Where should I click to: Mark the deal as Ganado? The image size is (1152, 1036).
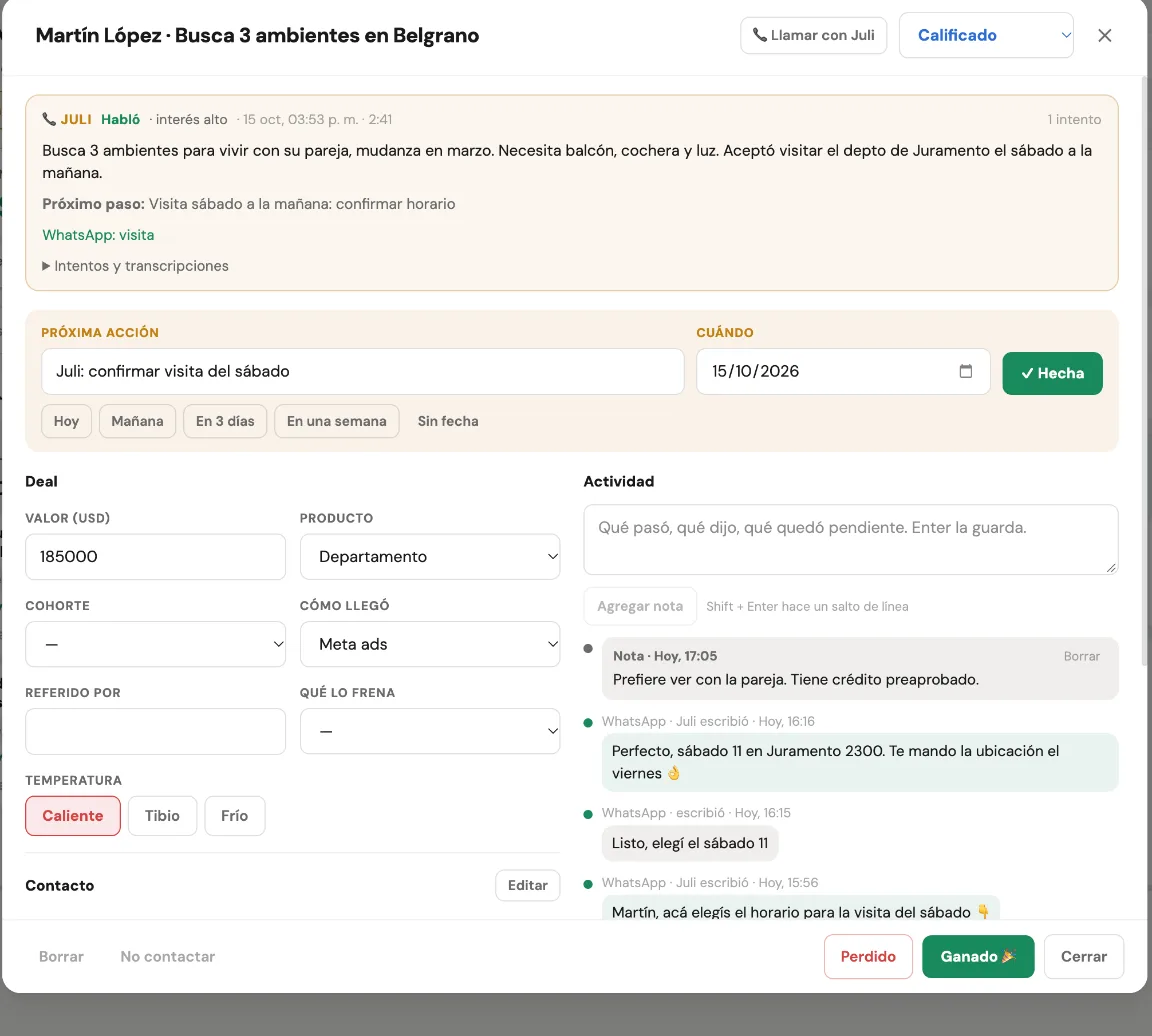point(978,957)
